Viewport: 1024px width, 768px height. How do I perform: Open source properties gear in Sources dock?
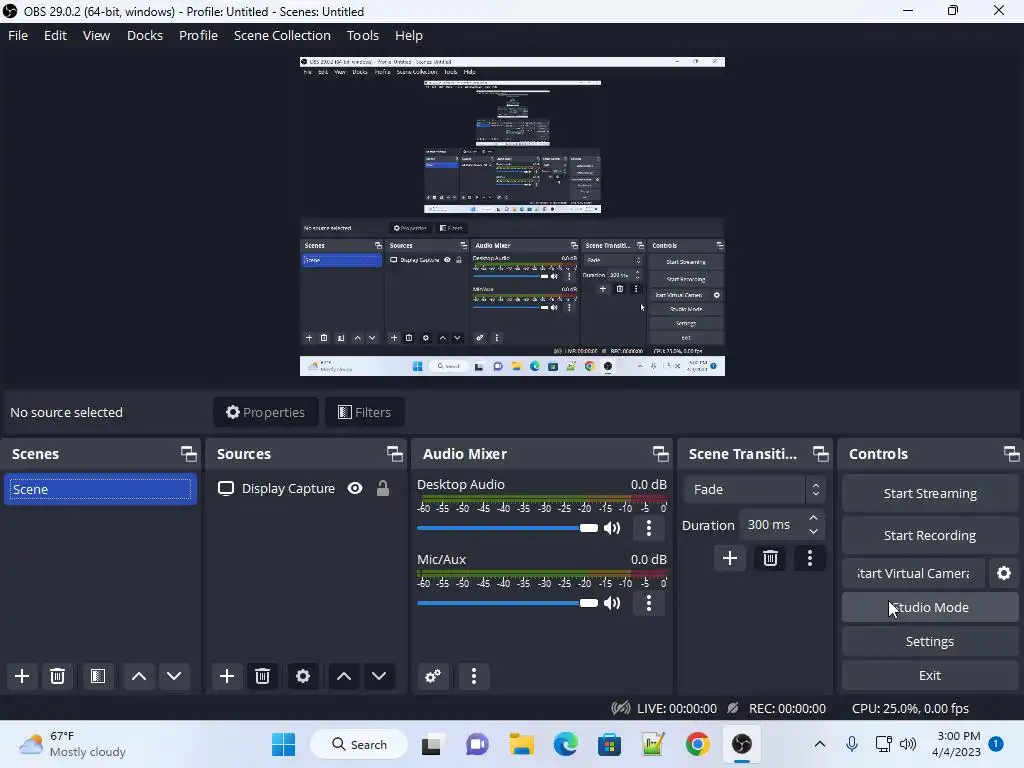[x=303, y=676]
